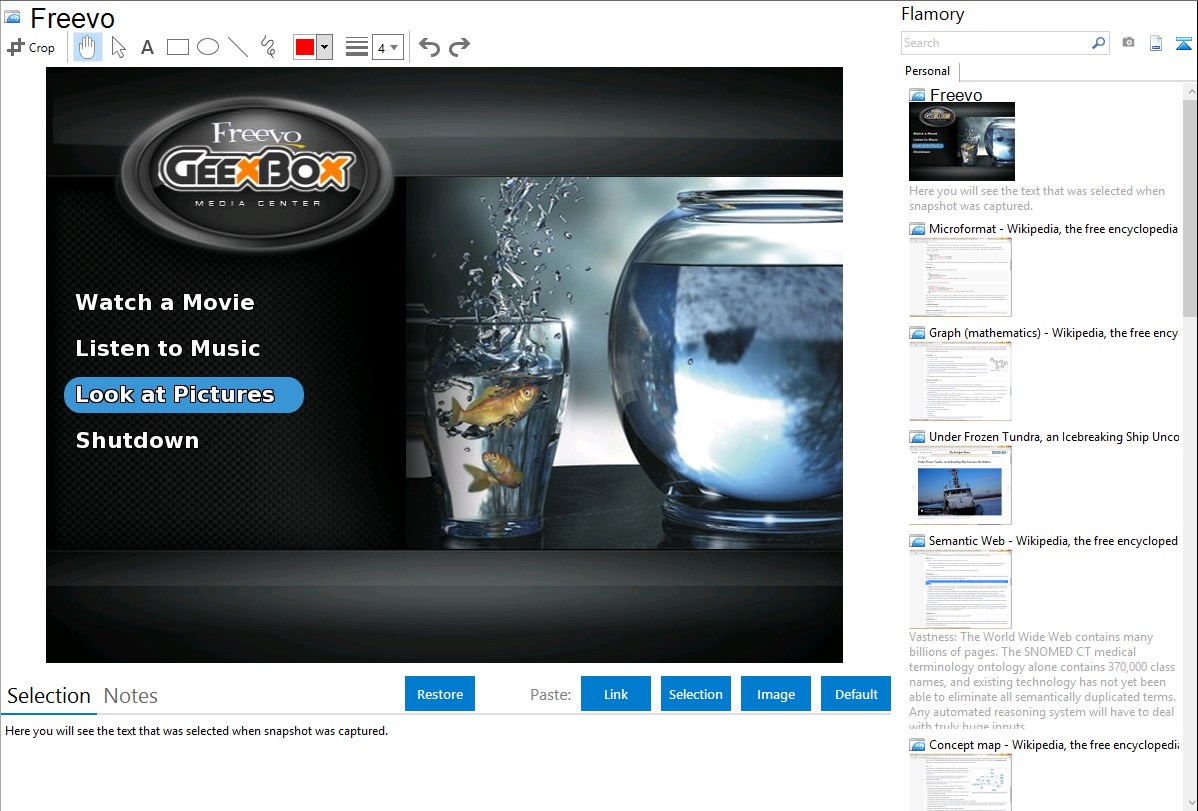Click the 'Vastness: The World Wide Web' description text
This screenshot has width=1198, height=811.
pos(1042,681)
